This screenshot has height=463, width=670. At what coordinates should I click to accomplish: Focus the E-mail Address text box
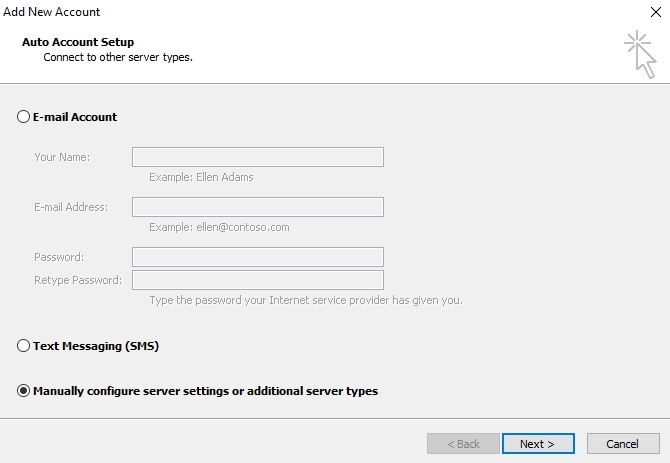pos(258,207)
